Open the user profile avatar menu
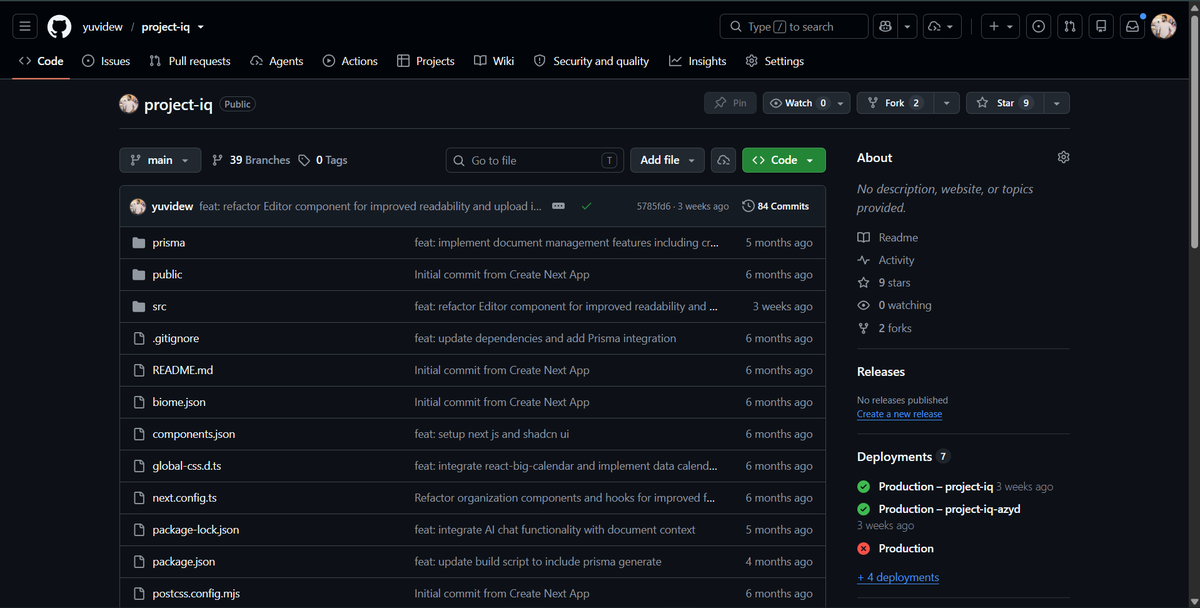The height and width of the screenshot is (608, 1200). click(1164, 27)
